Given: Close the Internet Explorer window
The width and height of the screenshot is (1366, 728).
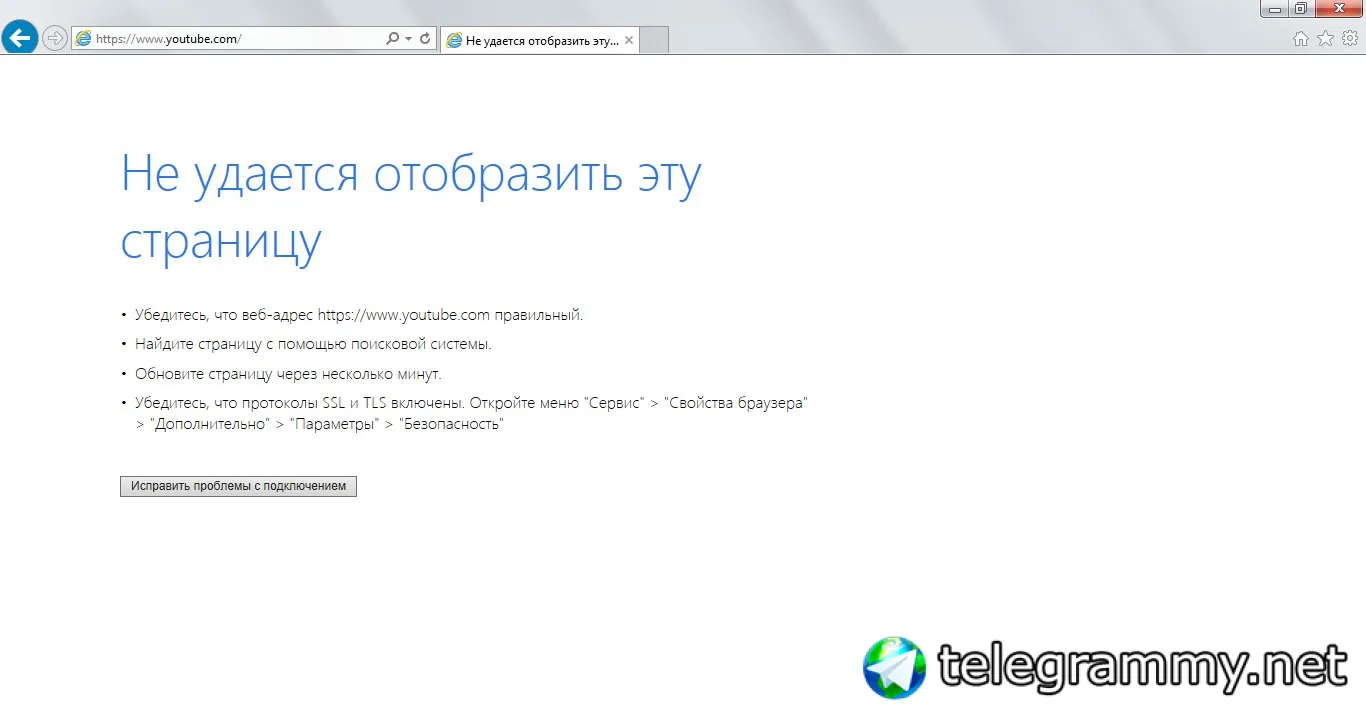Looking at the screenshot, I should click(1338, 8).
